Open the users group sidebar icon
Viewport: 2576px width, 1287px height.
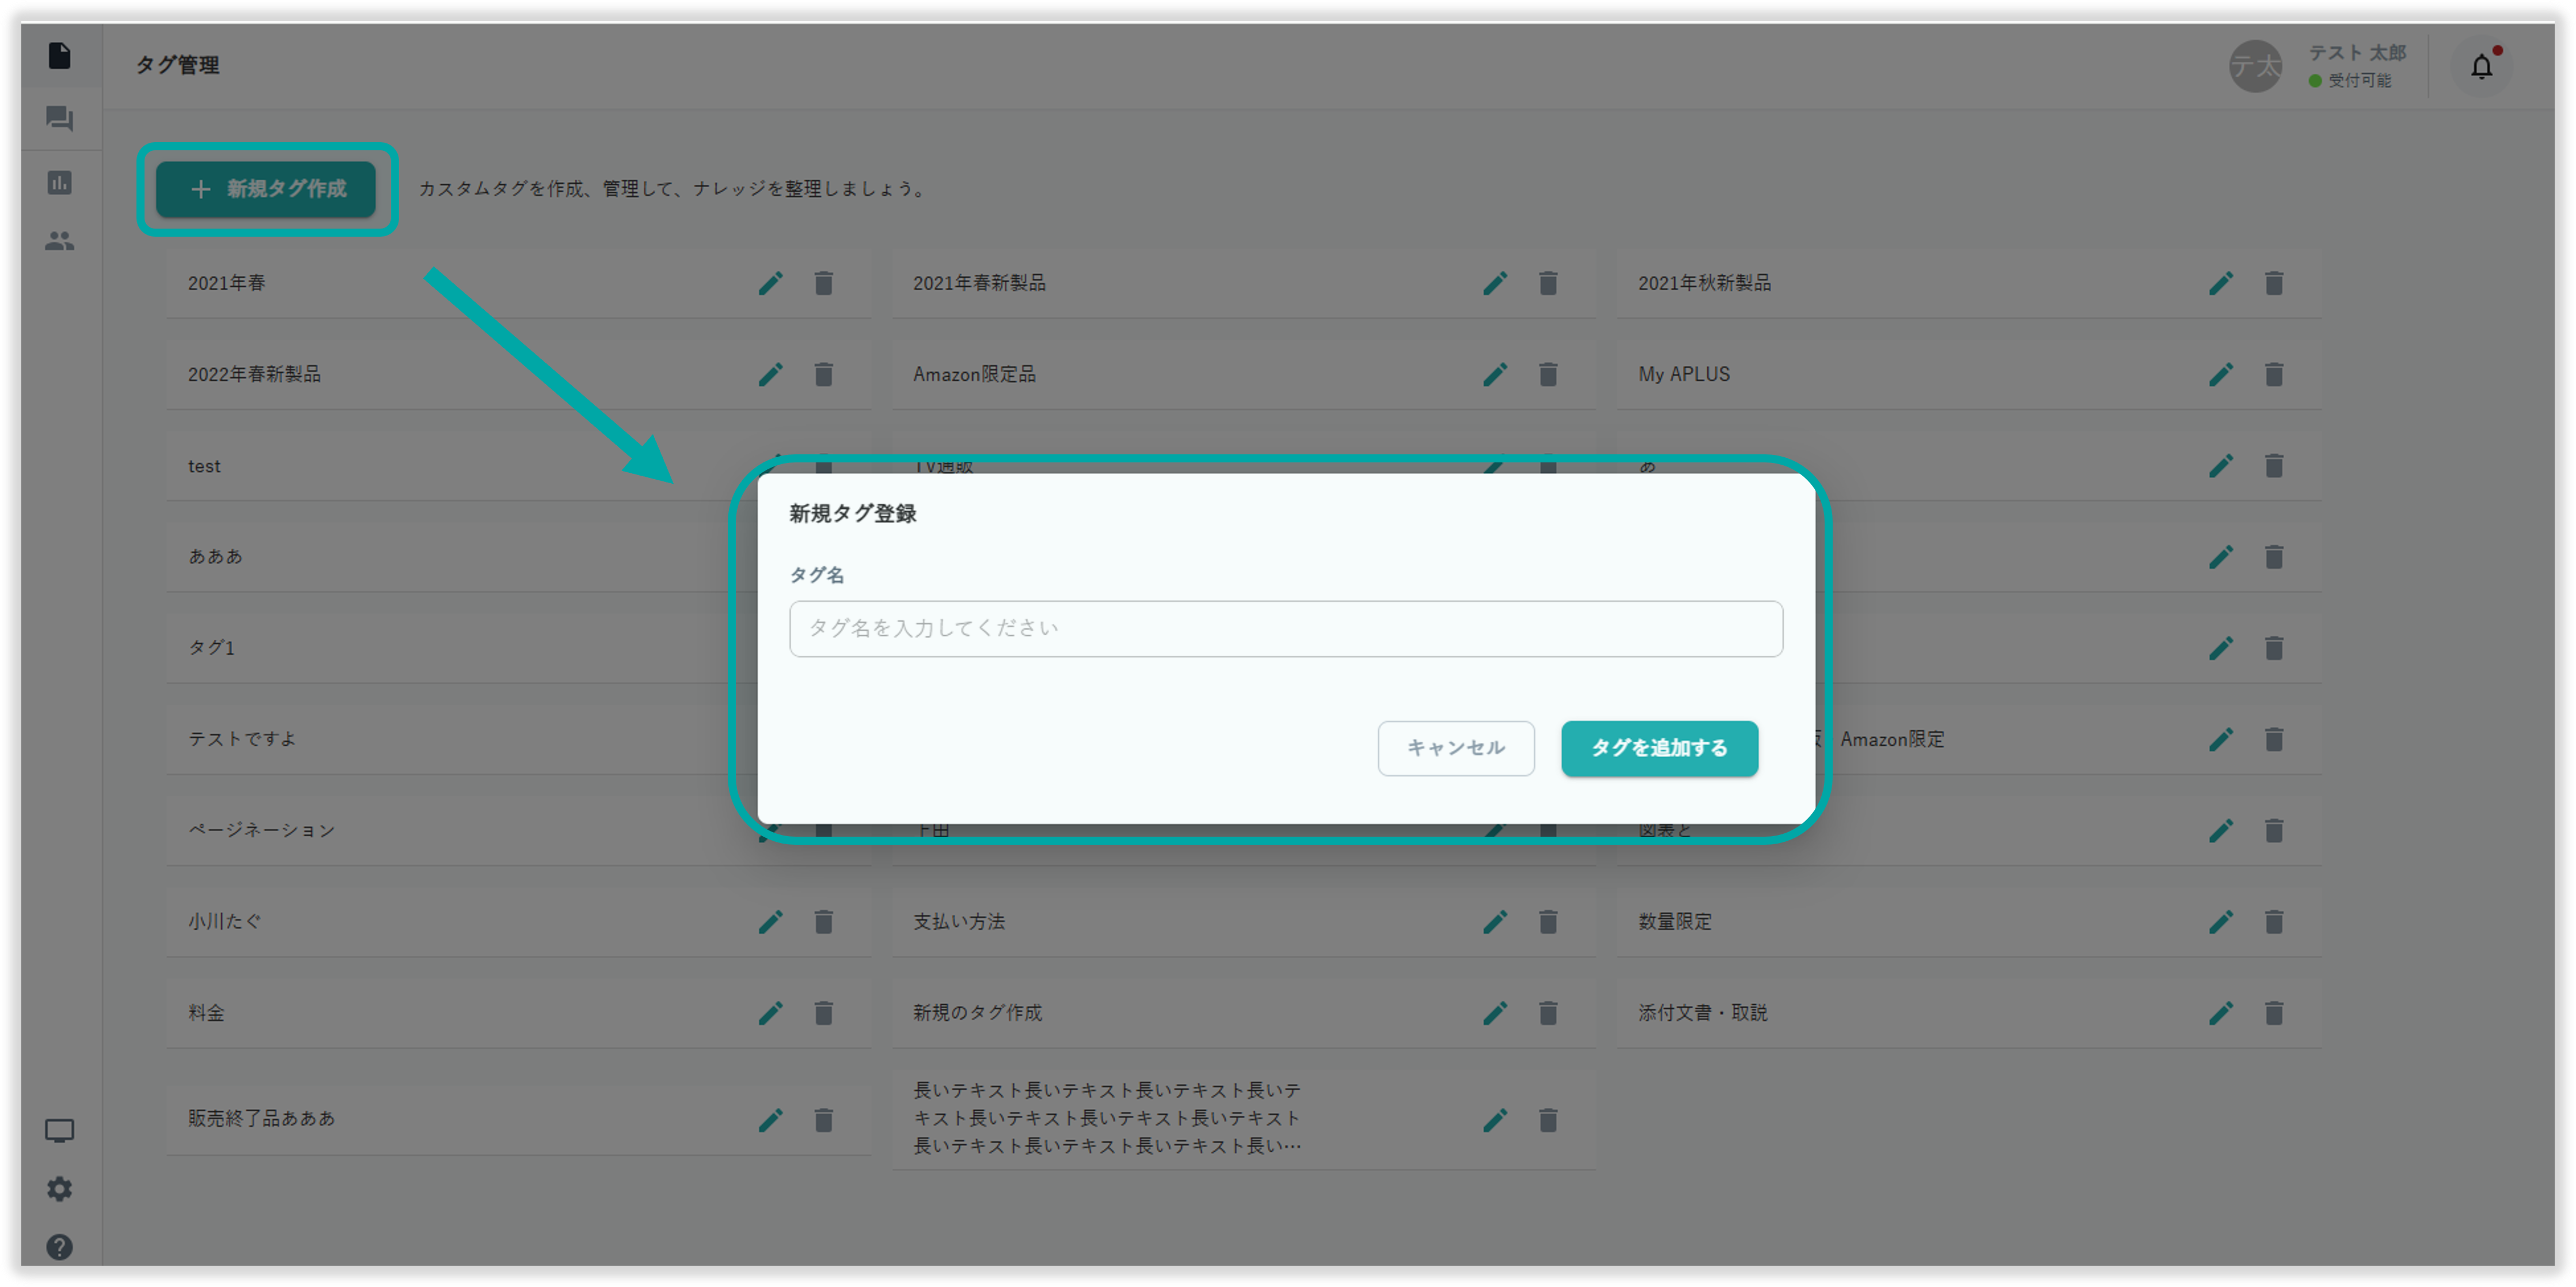click(x=60, y=241)
